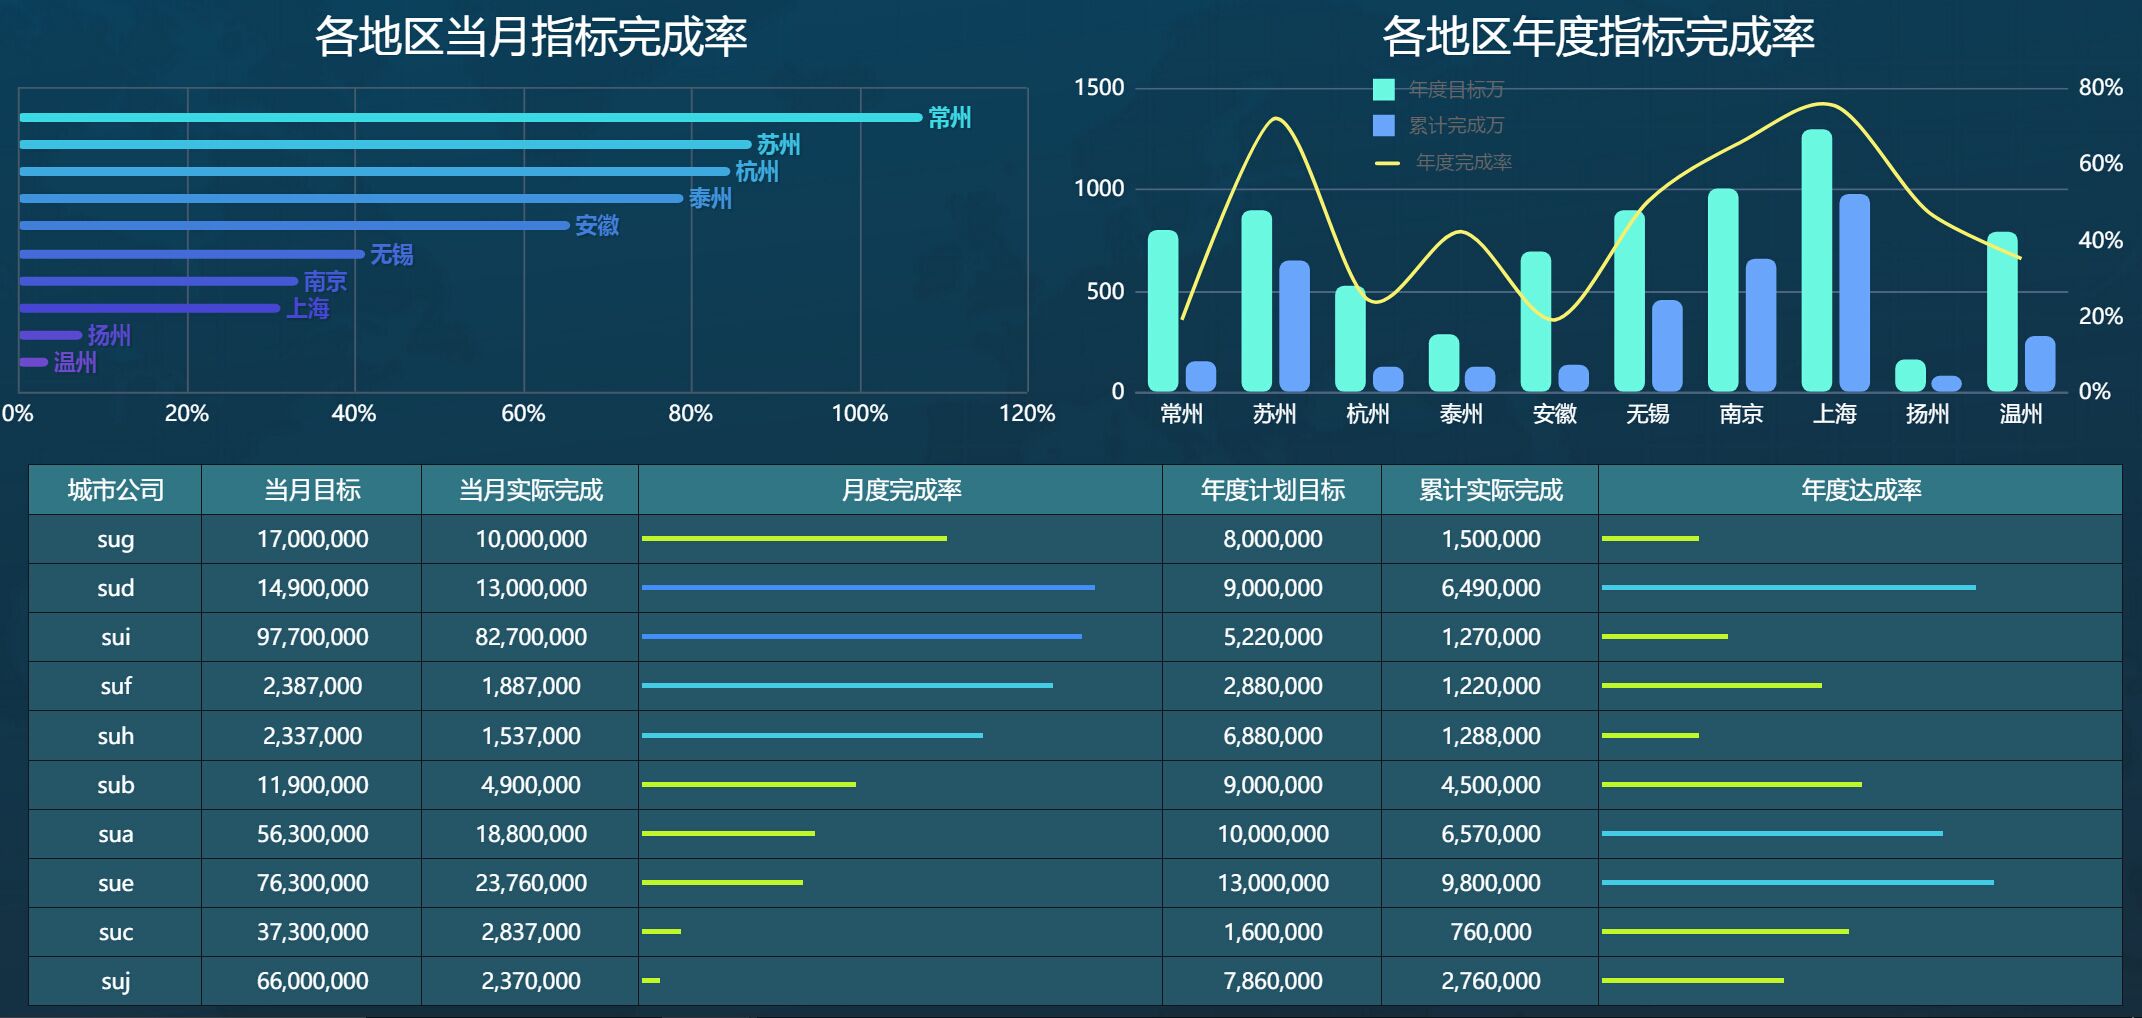Screen dimensions: 2142x1018
Task: Click the 17,000,000 target value cell
Action: tap(311, 539)
